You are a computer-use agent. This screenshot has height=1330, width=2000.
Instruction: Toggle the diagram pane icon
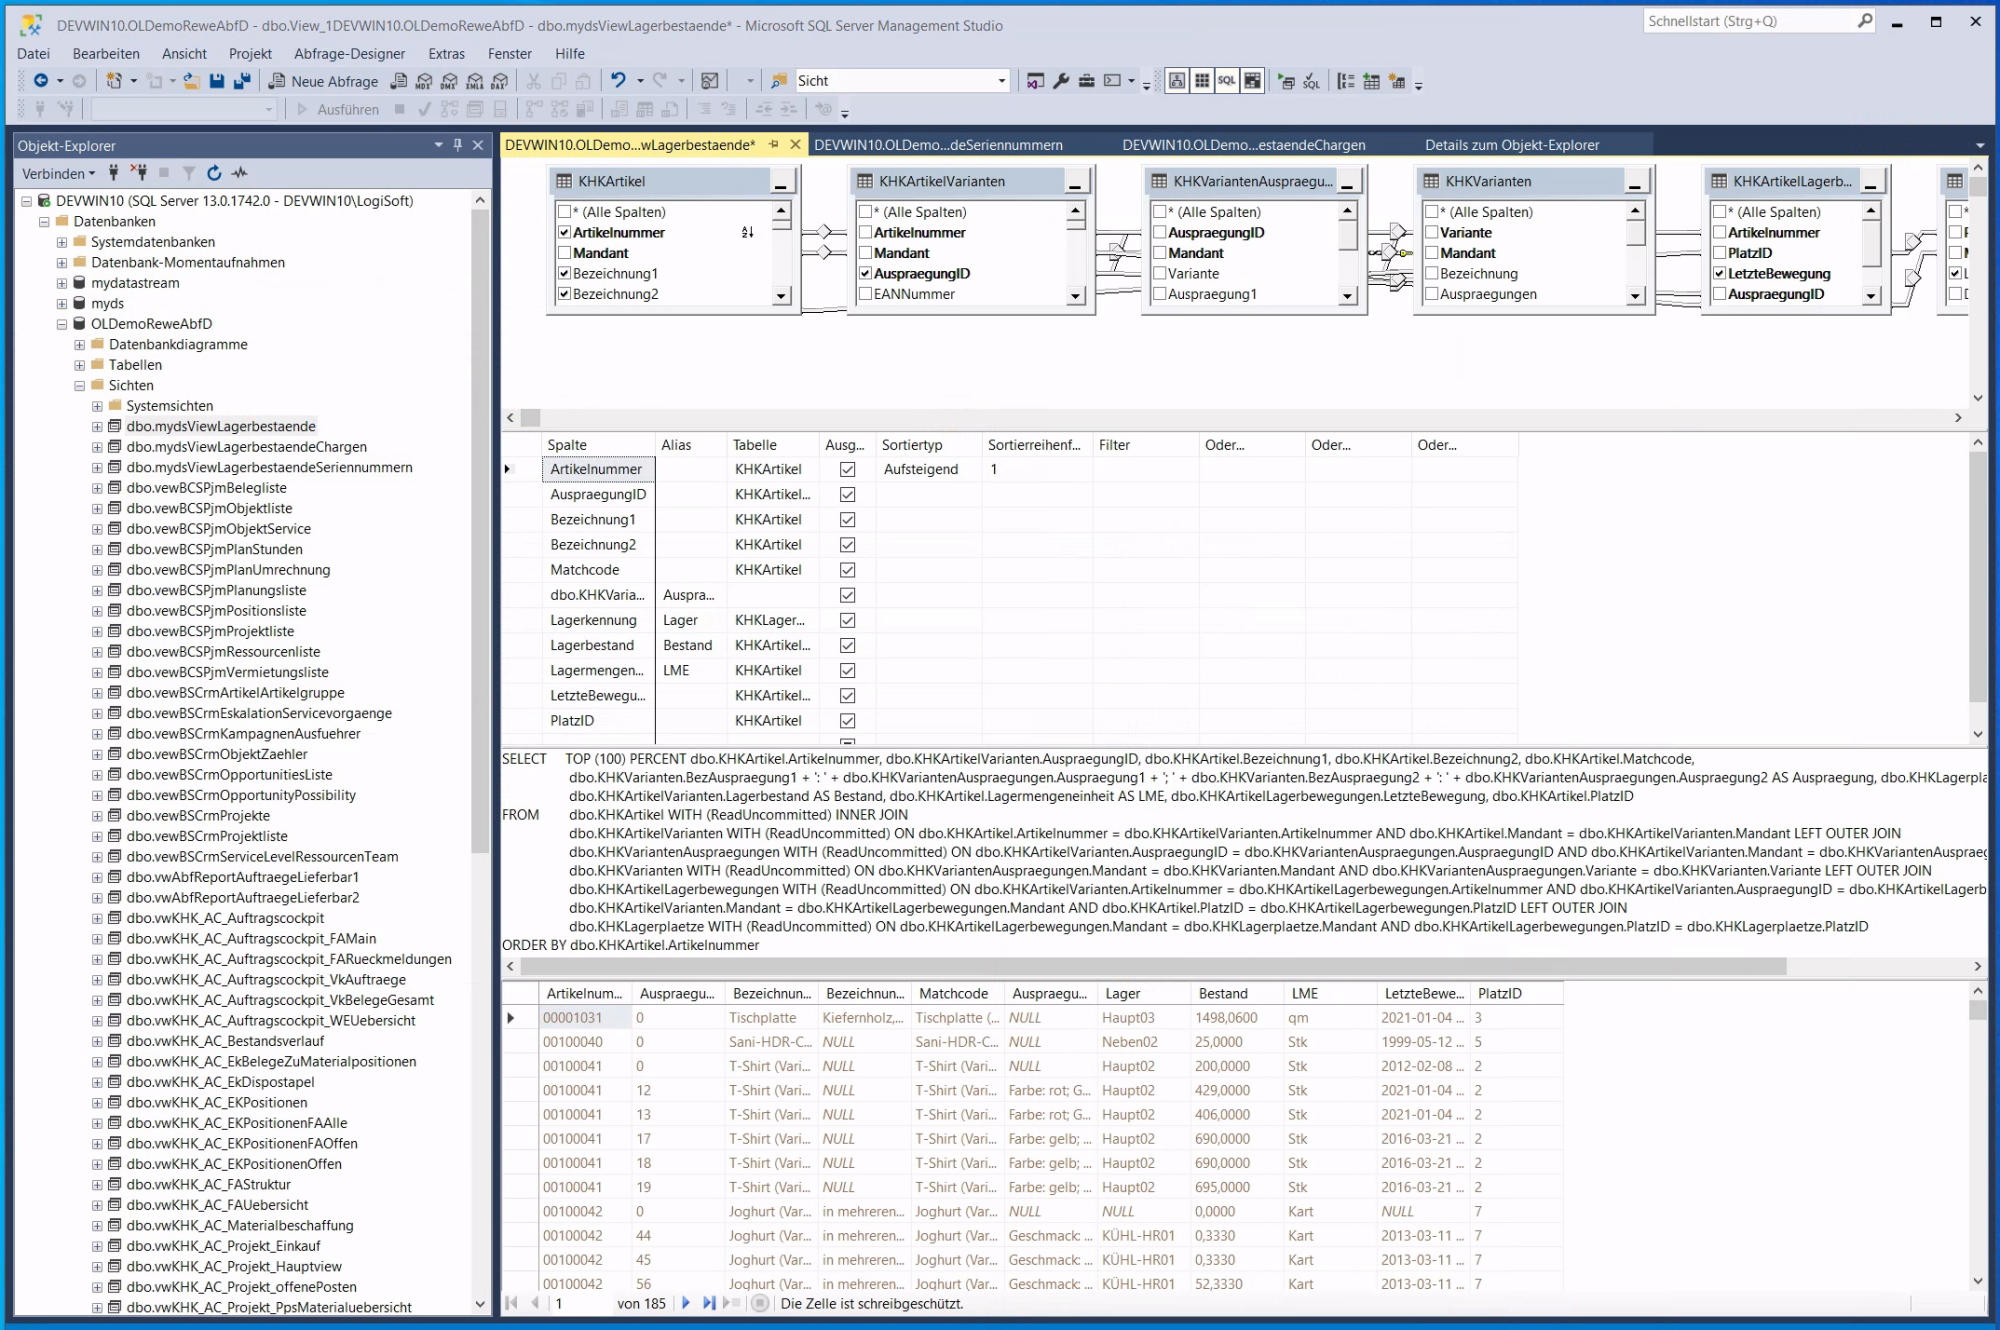pyautogui.click(x=1177, y=81)
